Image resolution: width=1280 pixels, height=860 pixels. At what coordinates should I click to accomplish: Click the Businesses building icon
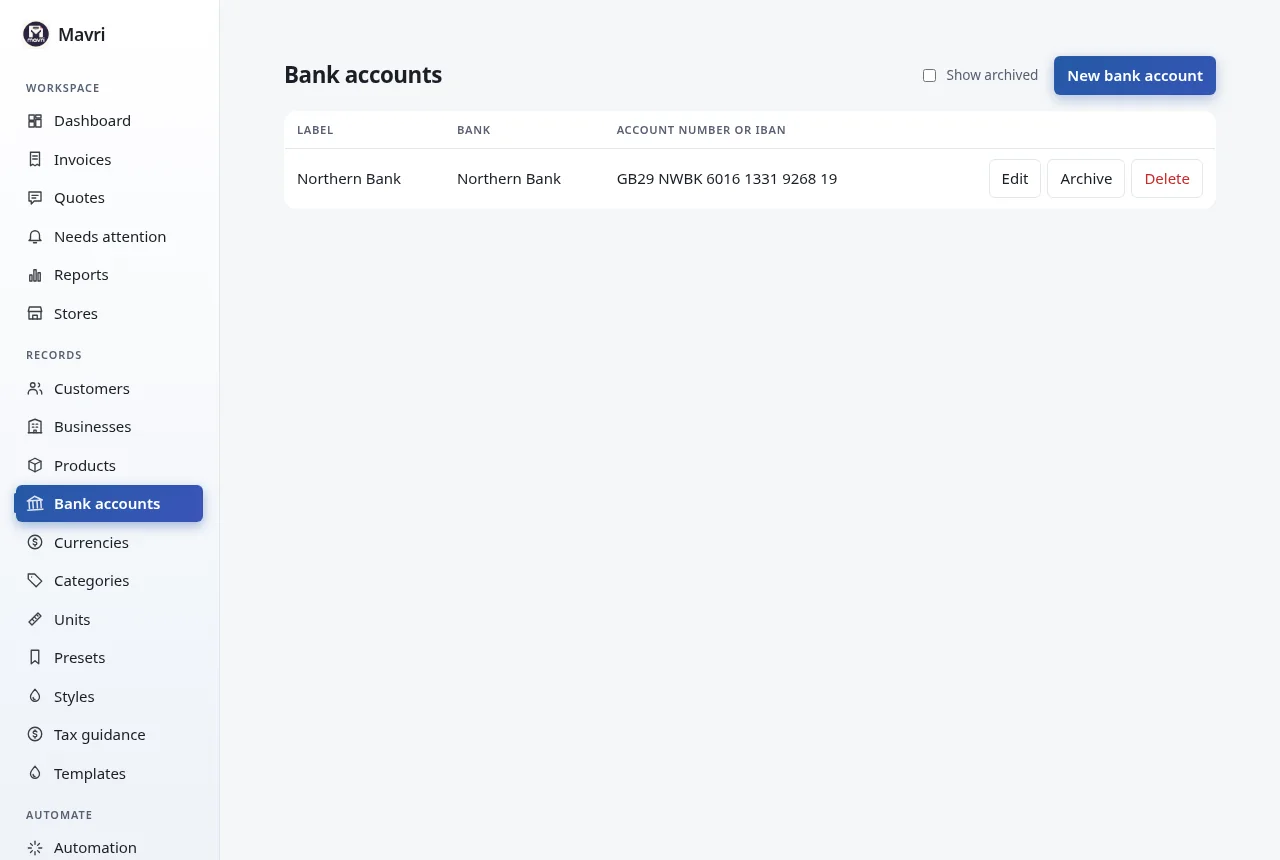point(35,427)
